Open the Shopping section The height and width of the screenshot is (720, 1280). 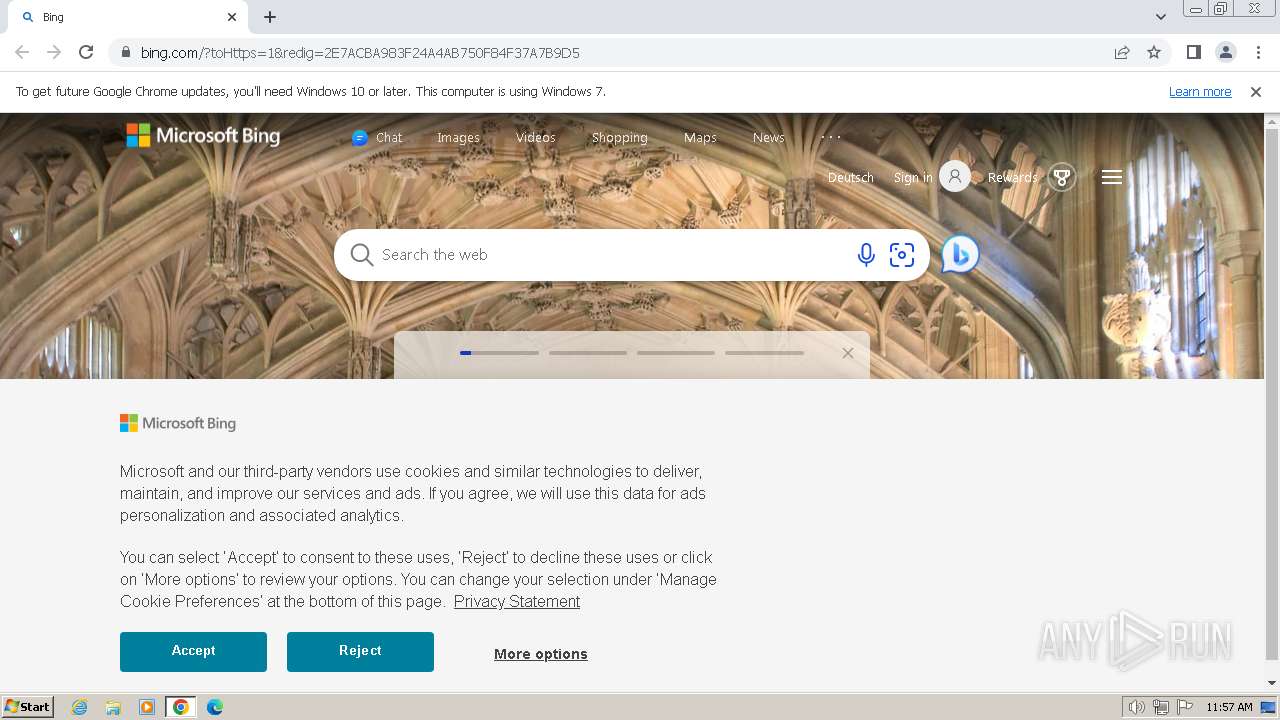click(x=619, y=138)
